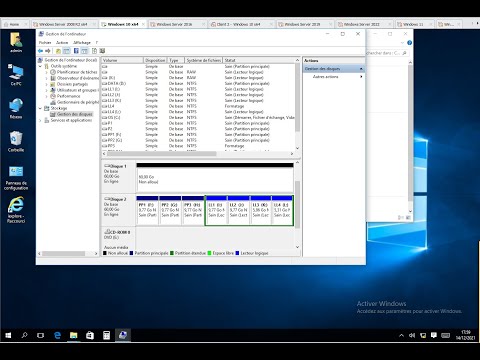Expand the Planificateur de tâches node
This screenshot has height=360, width=480.
click(46, 72)
